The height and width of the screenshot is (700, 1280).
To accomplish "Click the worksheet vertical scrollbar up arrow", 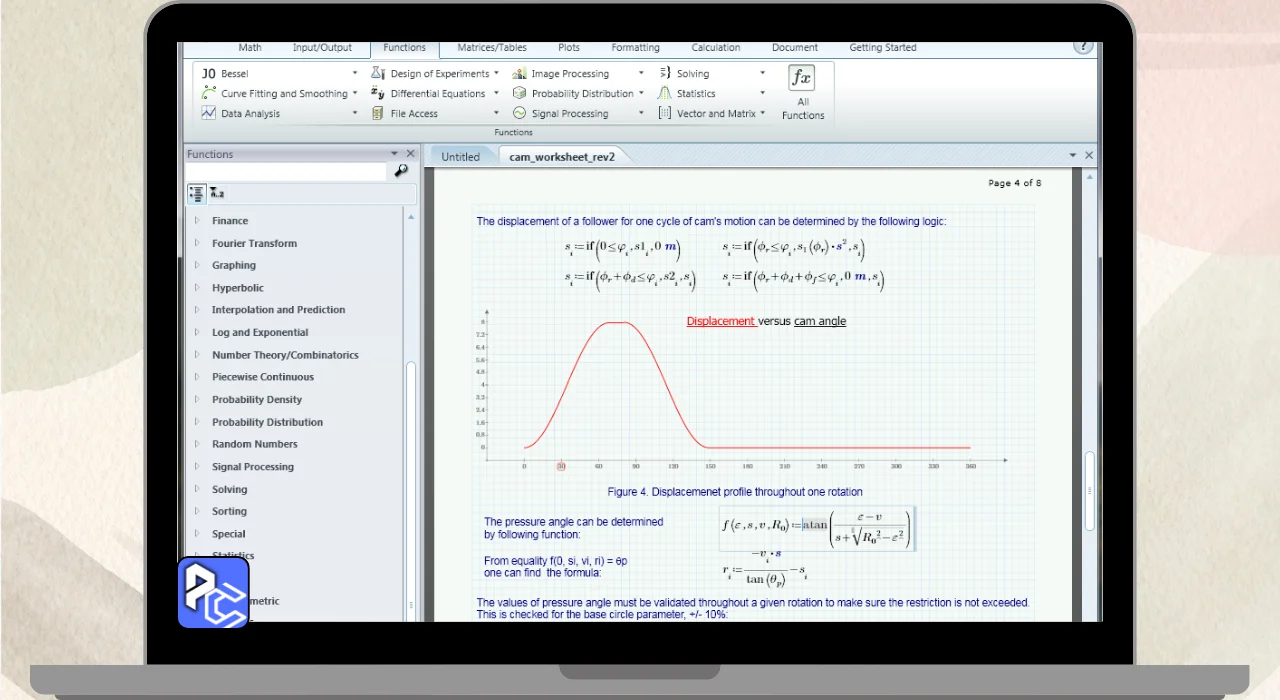I will (x=1089, y=175).
